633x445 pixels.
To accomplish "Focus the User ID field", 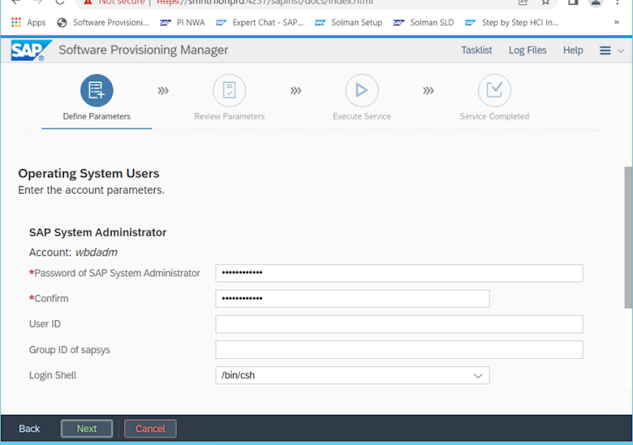I will coord(399,324).
